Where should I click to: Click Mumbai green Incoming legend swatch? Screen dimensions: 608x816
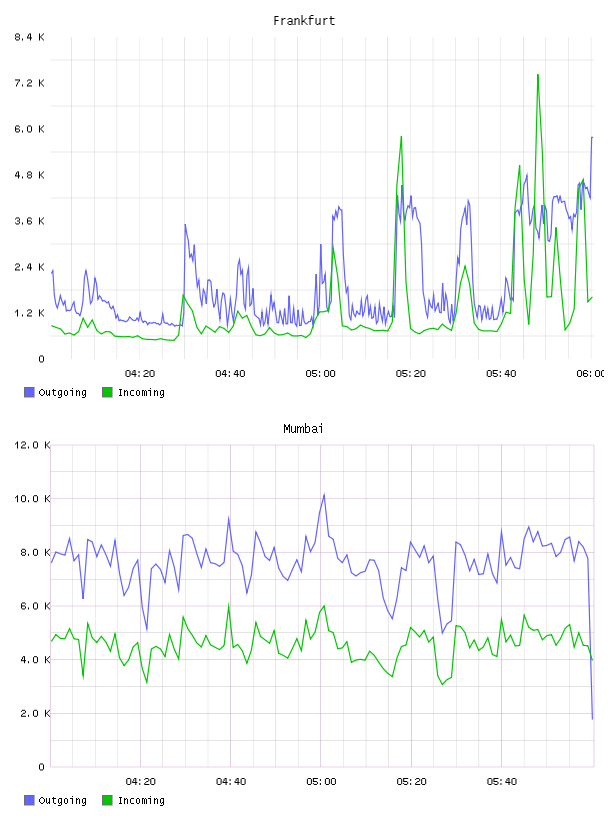[107, 800]
